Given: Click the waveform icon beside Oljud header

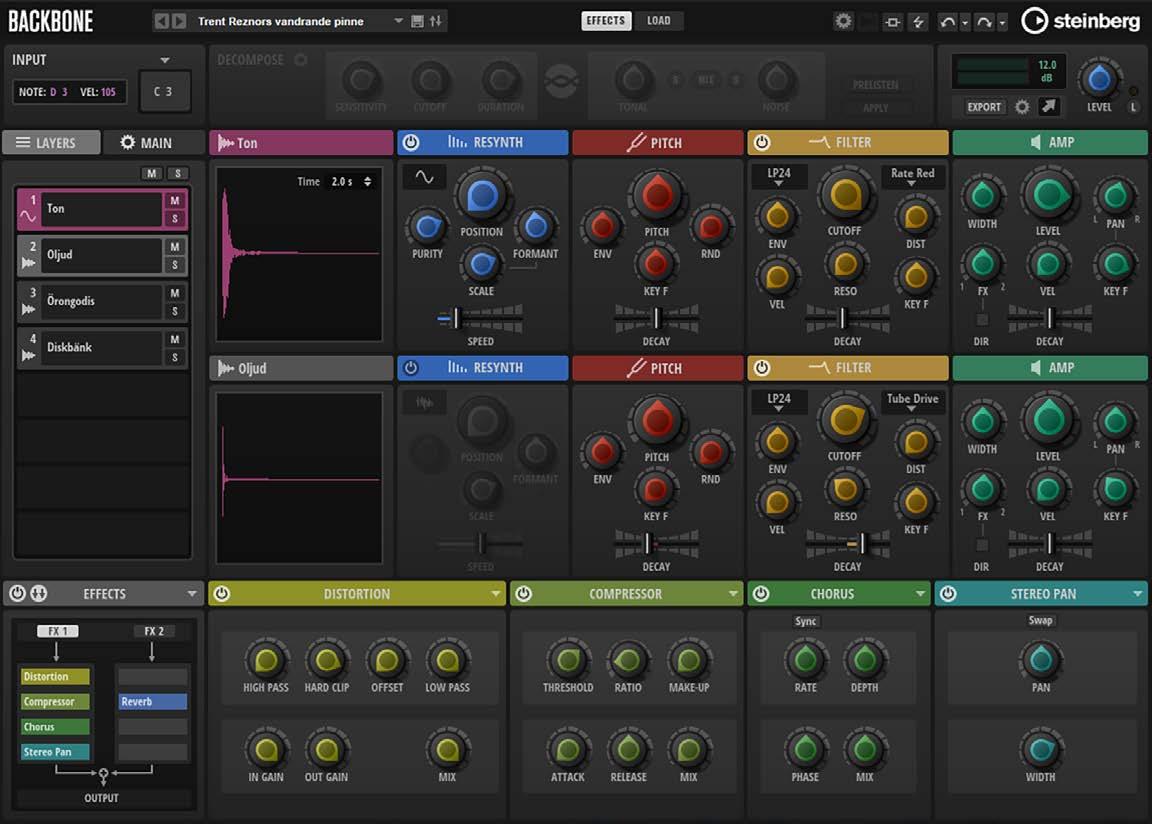Looking at the screenshot, I should pos(226,368).
